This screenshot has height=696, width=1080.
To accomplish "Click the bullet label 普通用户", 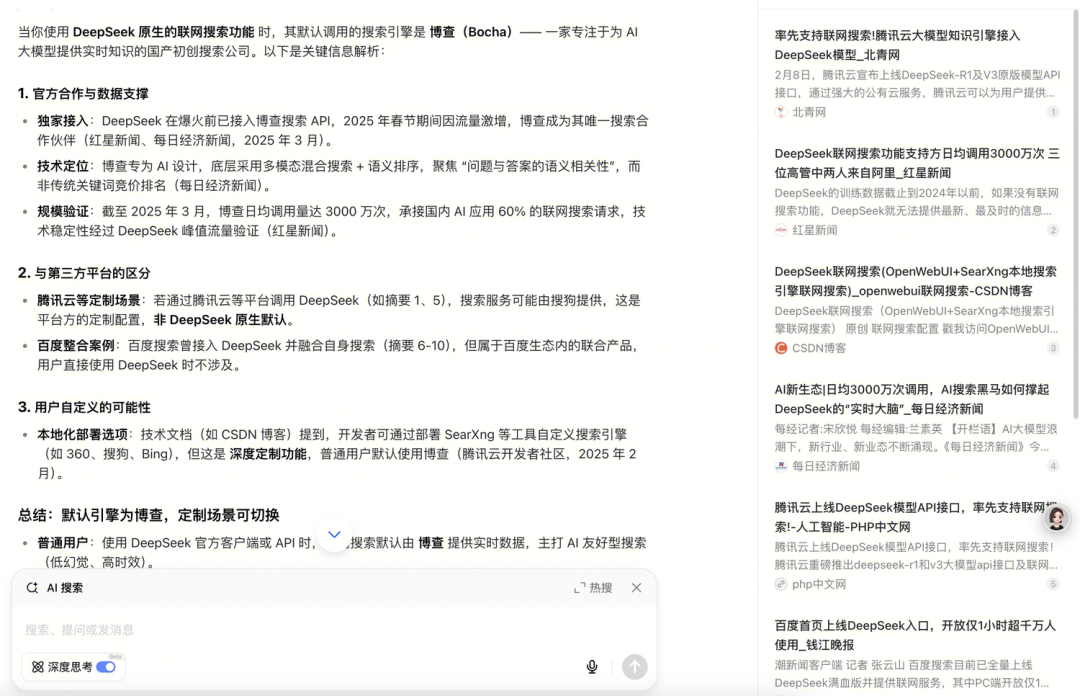I will [x=63, y=543].
